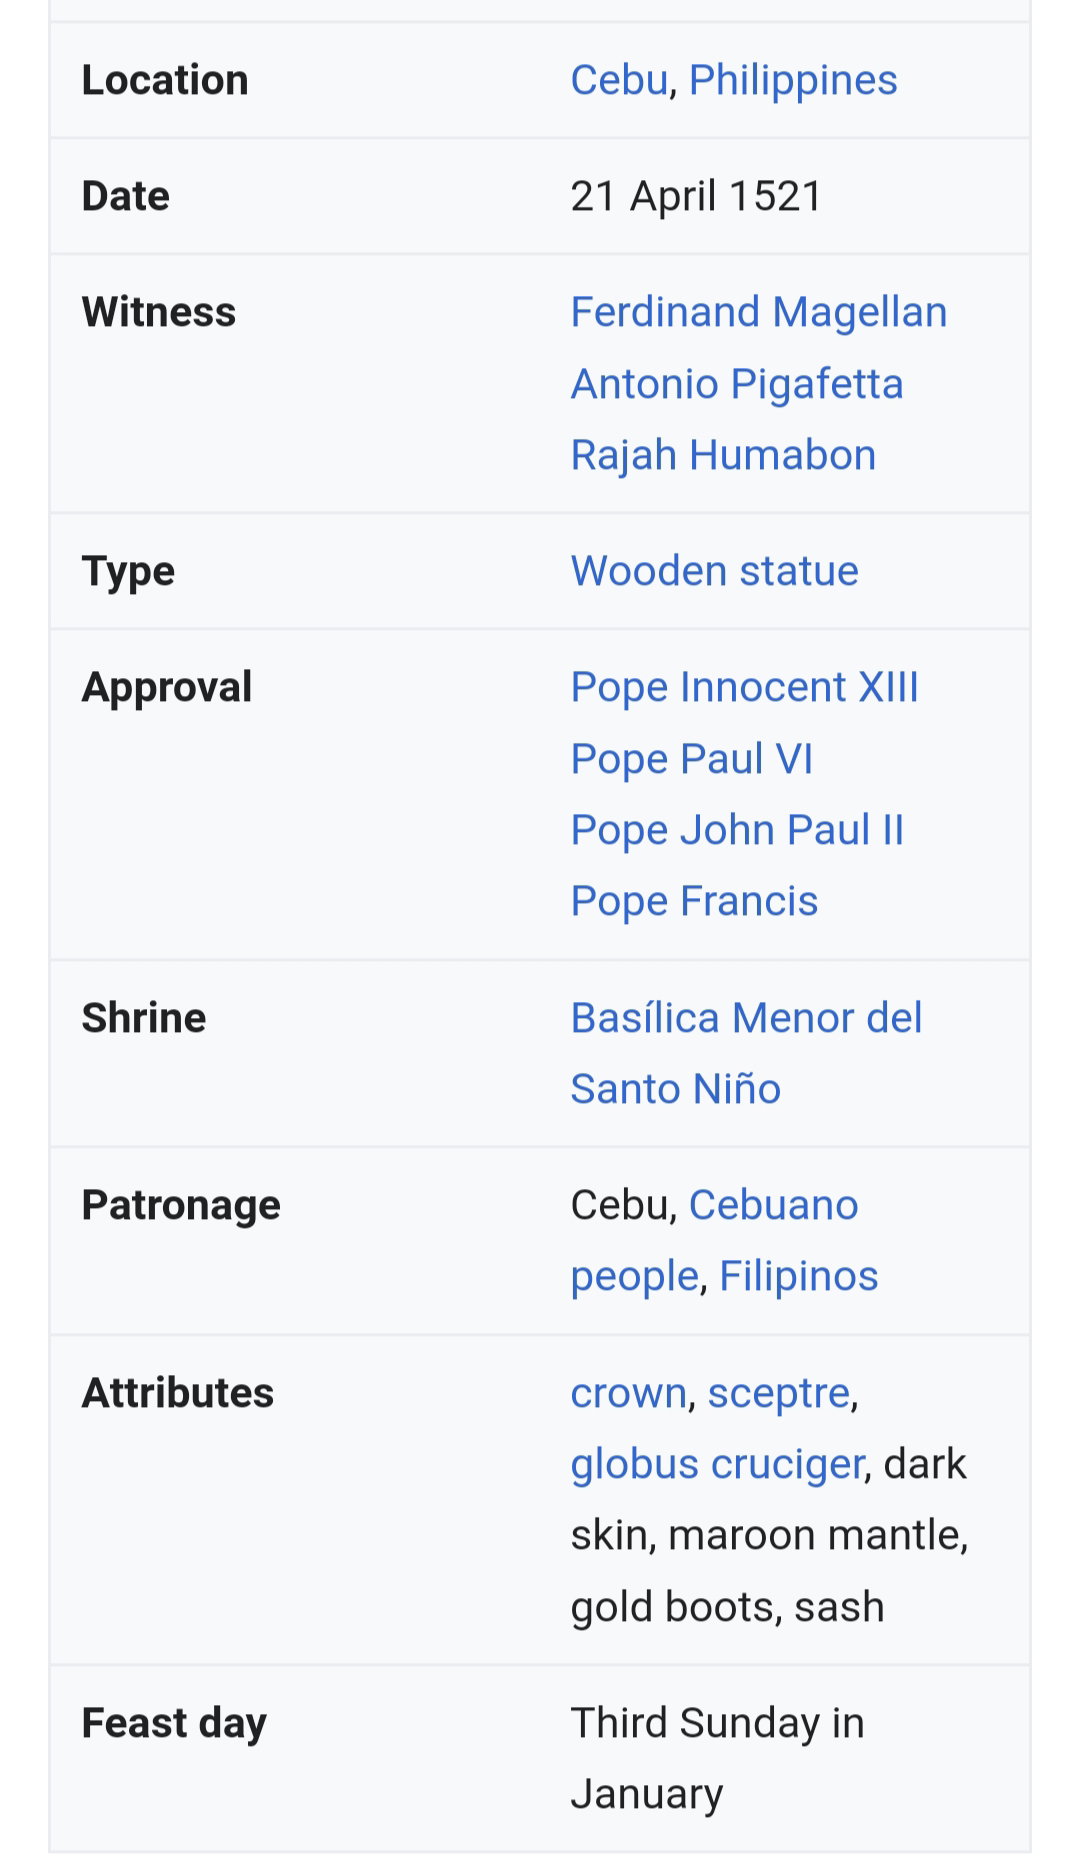This screenshot has width=1080, height=1863.
Task: Select the 21 April 1521 date text
Action: coord(696,196)
